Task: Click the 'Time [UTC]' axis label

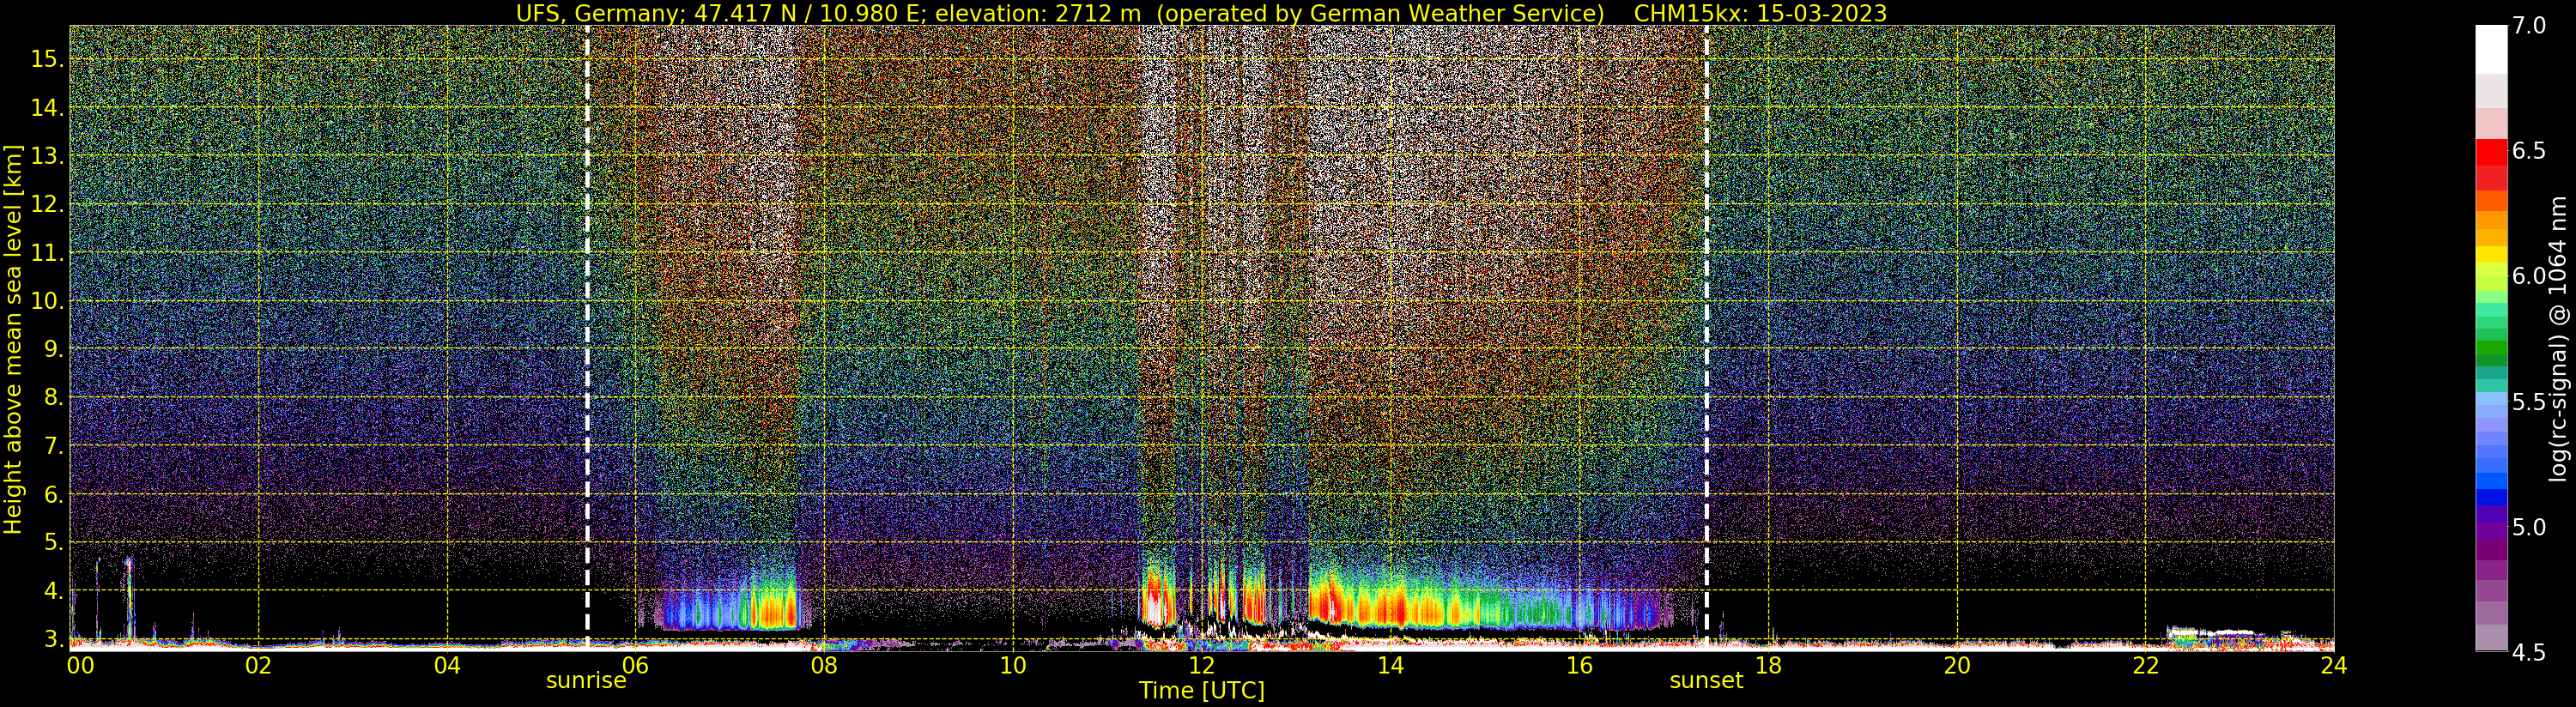Action: coord(1201,691)
